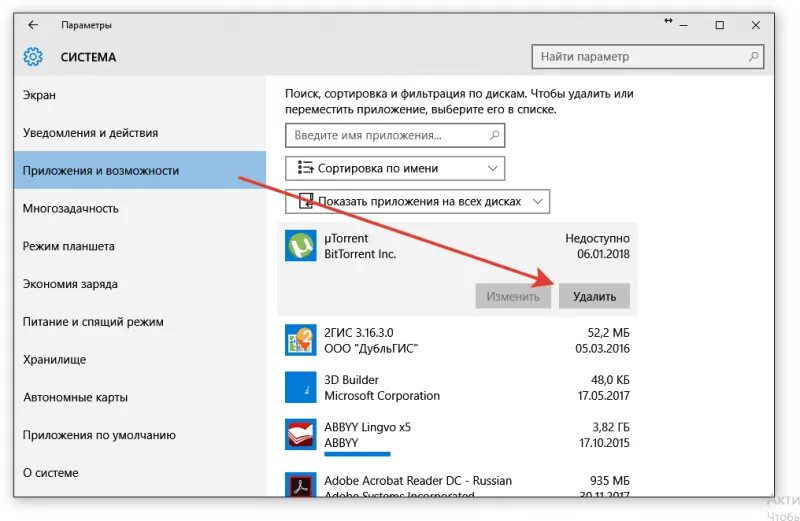800x521 pixels.
Task: Click the ООО "ДубльГИС" publisher text
Action: pyautogui.click(x=371, y=349)
